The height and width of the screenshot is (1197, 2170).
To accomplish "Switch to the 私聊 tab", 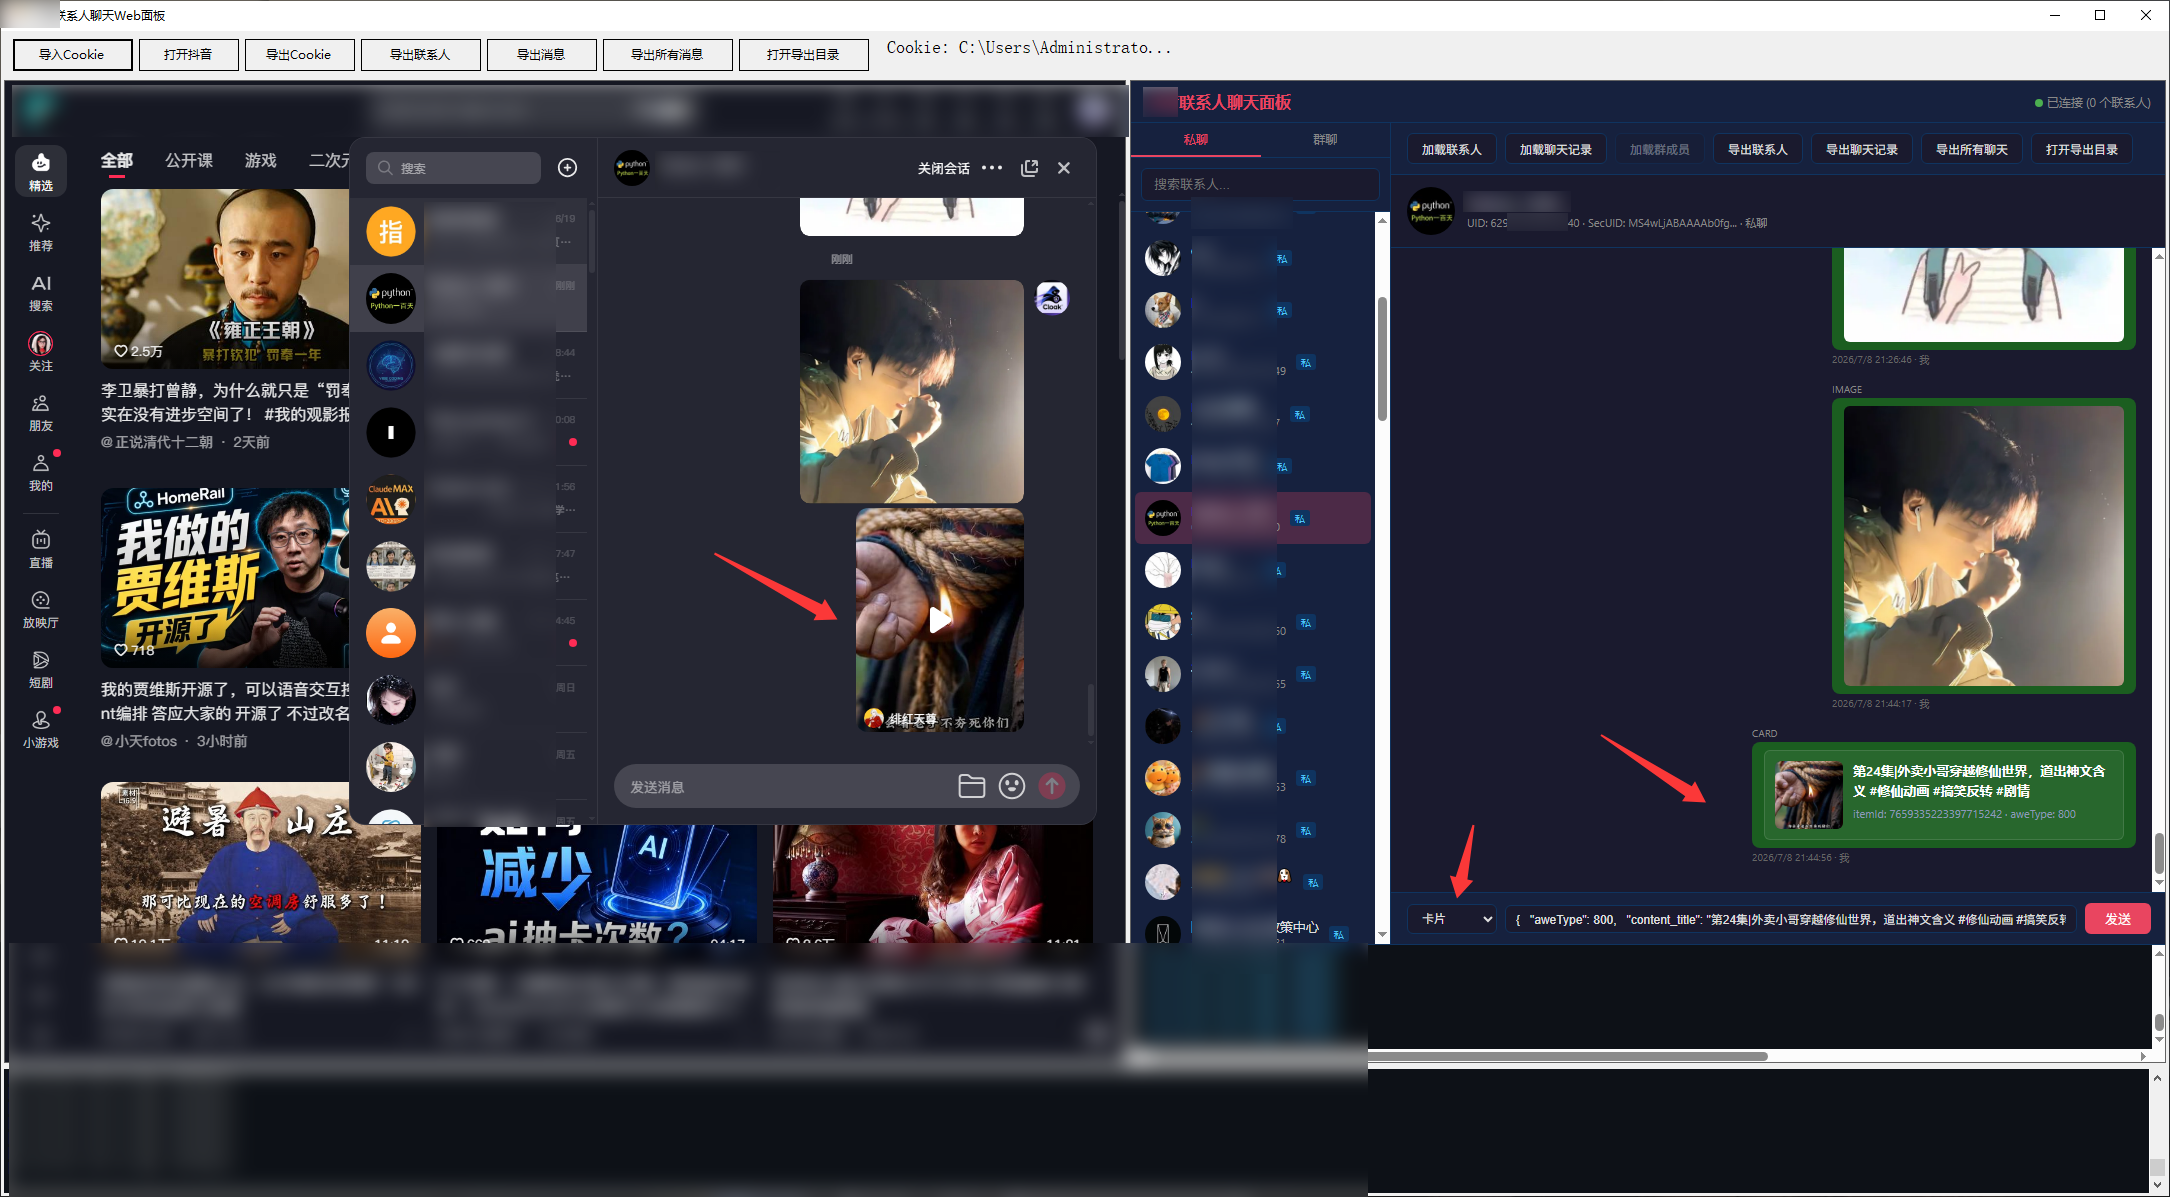I will coord(1196,140).
